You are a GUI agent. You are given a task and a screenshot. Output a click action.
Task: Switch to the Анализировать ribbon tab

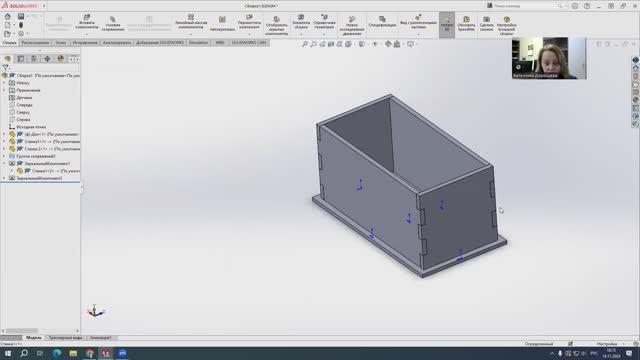coord(117,42)
